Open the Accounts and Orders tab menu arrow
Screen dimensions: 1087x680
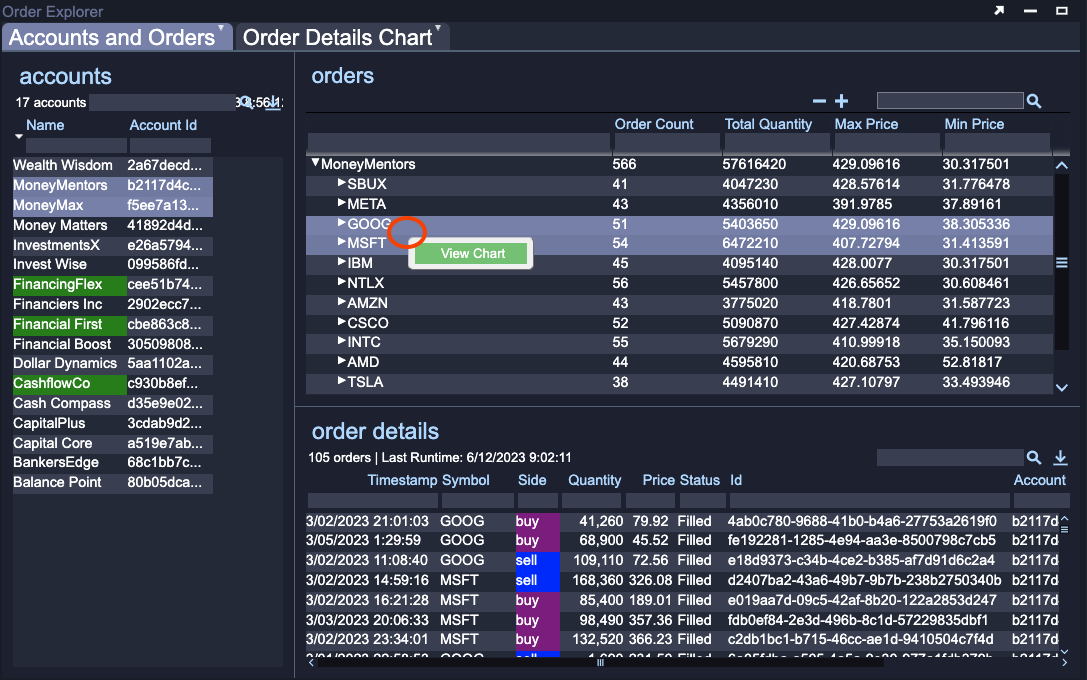221,29
